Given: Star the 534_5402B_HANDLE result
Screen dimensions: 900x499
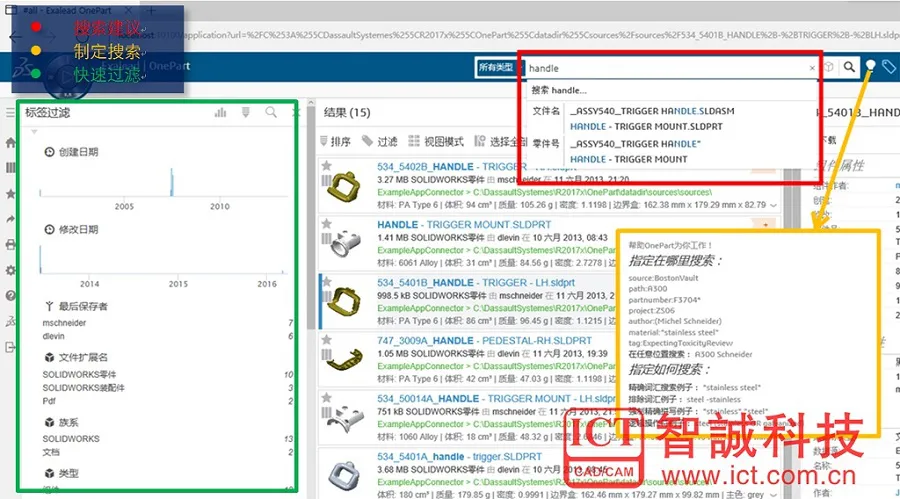Looking at the screenshot, I should [327, 166].
